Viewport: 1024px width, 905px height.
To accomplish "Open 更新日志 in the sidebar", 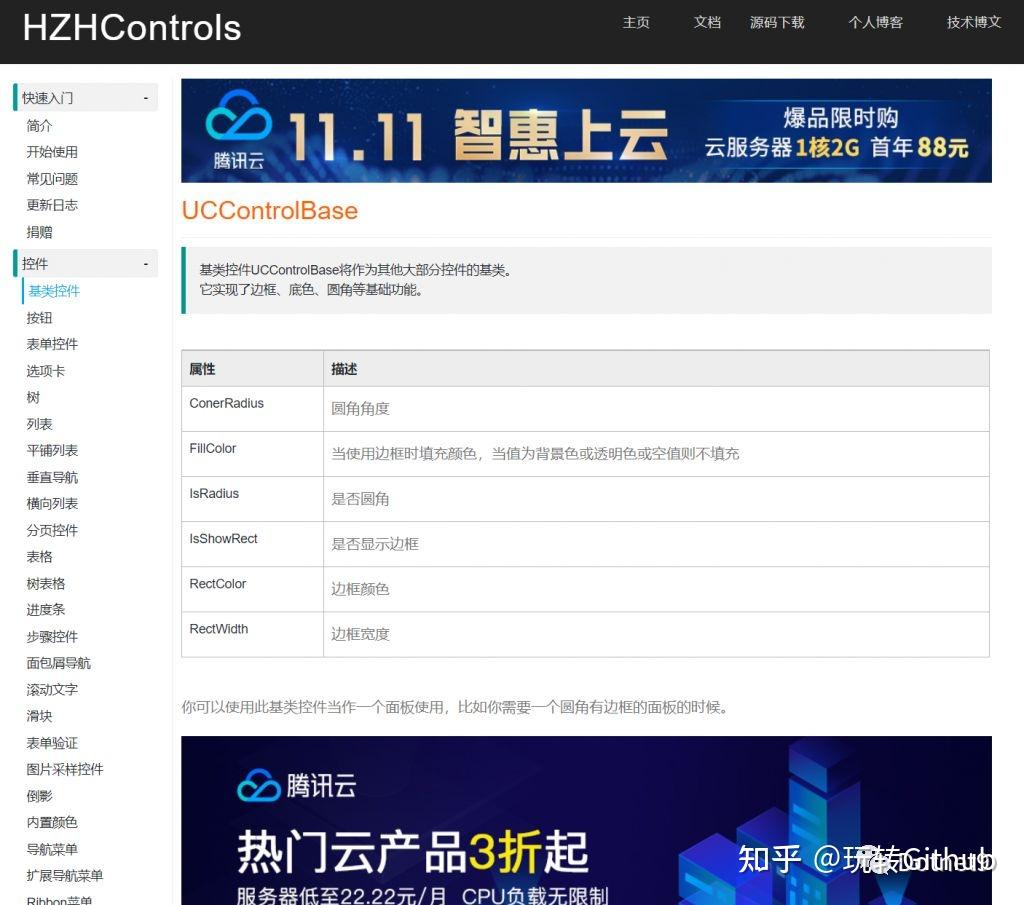I will click(x=52, y=205).
